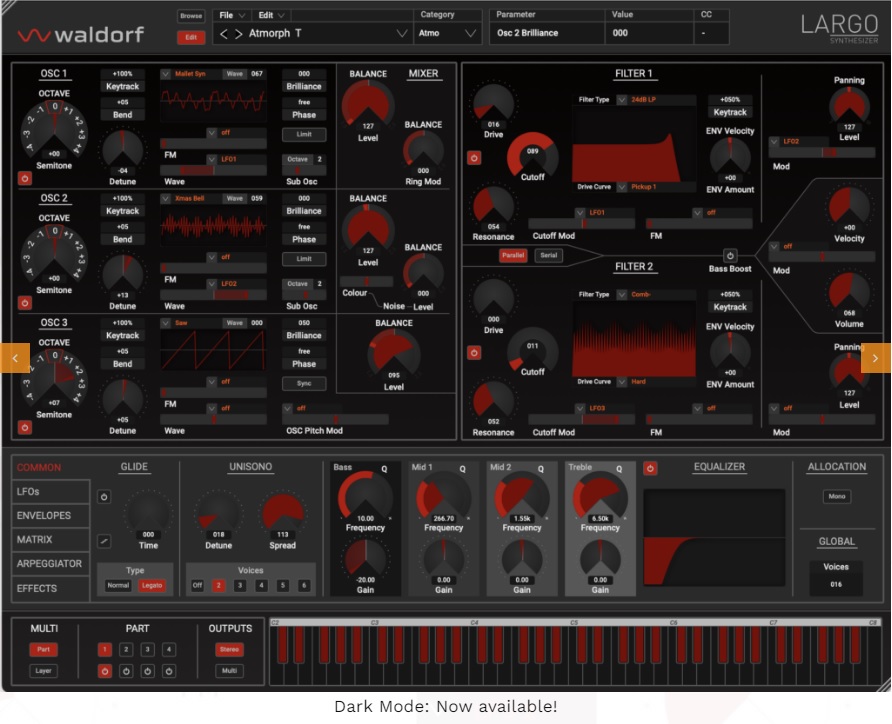Go to previous preset arrow
The height and width of the screenshot is (724, 892).
pyautogui.click(x=224, y=34)
